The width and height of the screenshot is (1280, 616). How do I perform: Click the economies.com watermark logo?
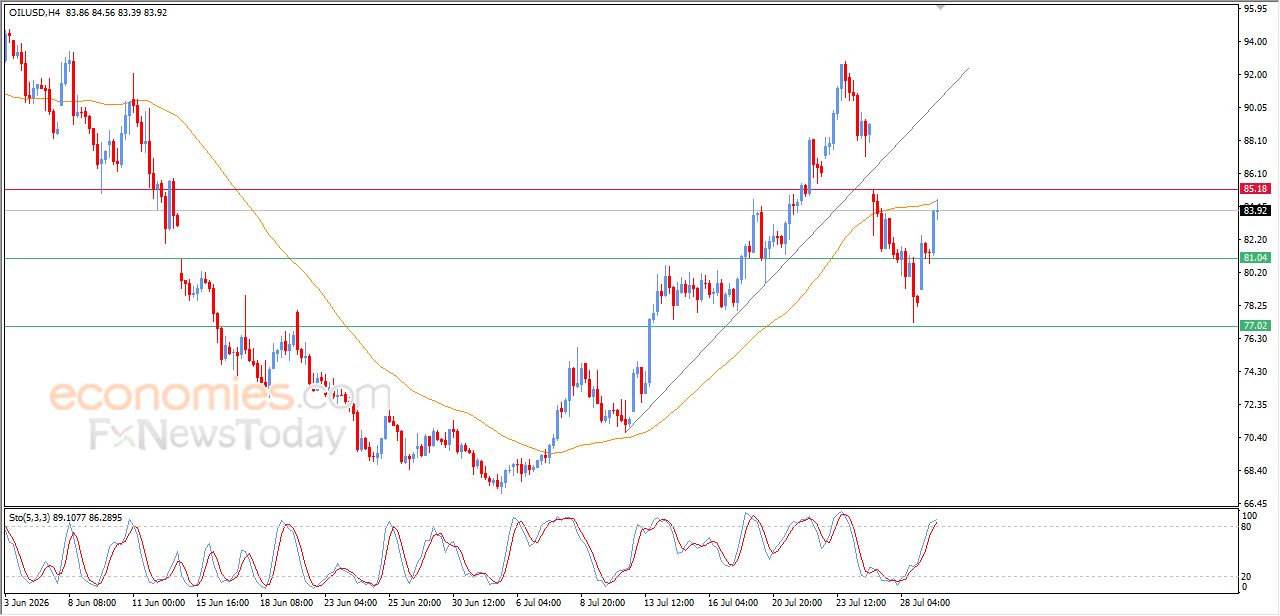220,396
